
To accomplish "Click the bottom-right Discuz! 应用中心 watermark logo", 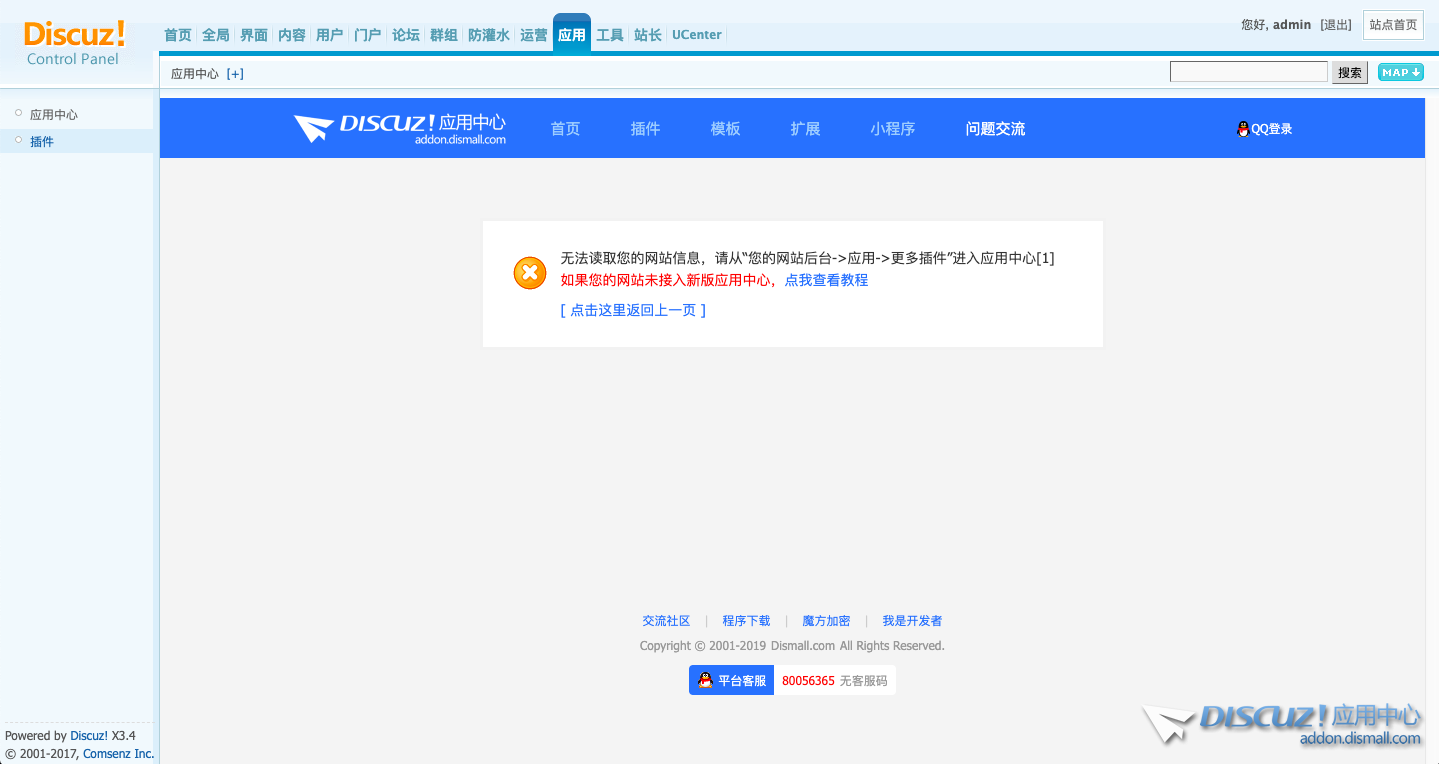I will pyautogui.click(x=1283, y=723).
